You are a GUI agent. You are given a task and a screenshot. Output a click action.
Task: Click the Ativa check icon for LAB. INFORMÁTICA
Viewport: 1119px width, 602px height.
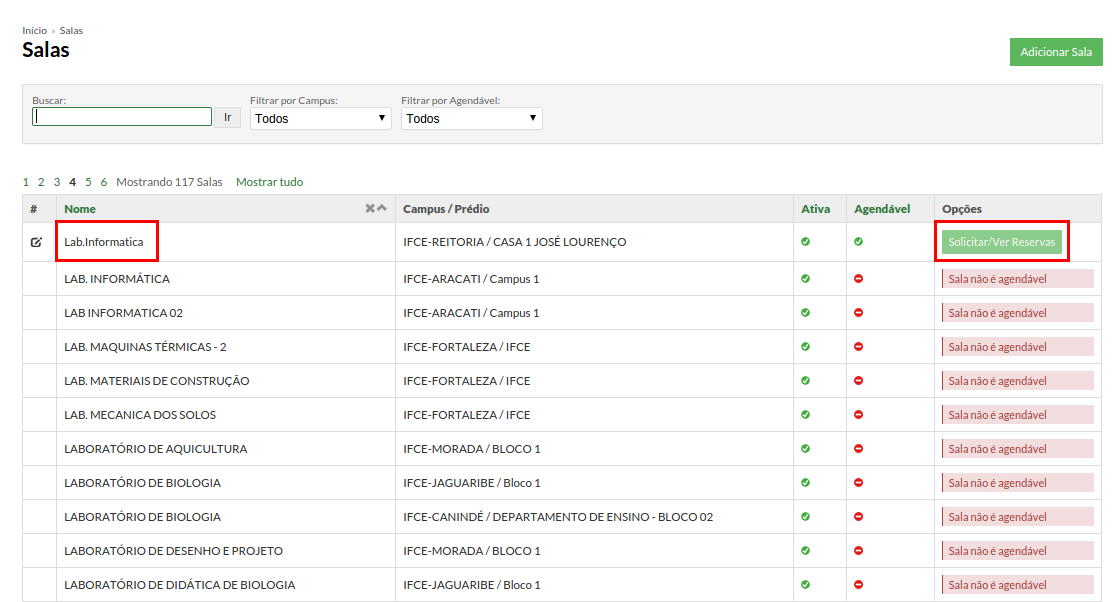pyautogui.click(x=806, y=279)
